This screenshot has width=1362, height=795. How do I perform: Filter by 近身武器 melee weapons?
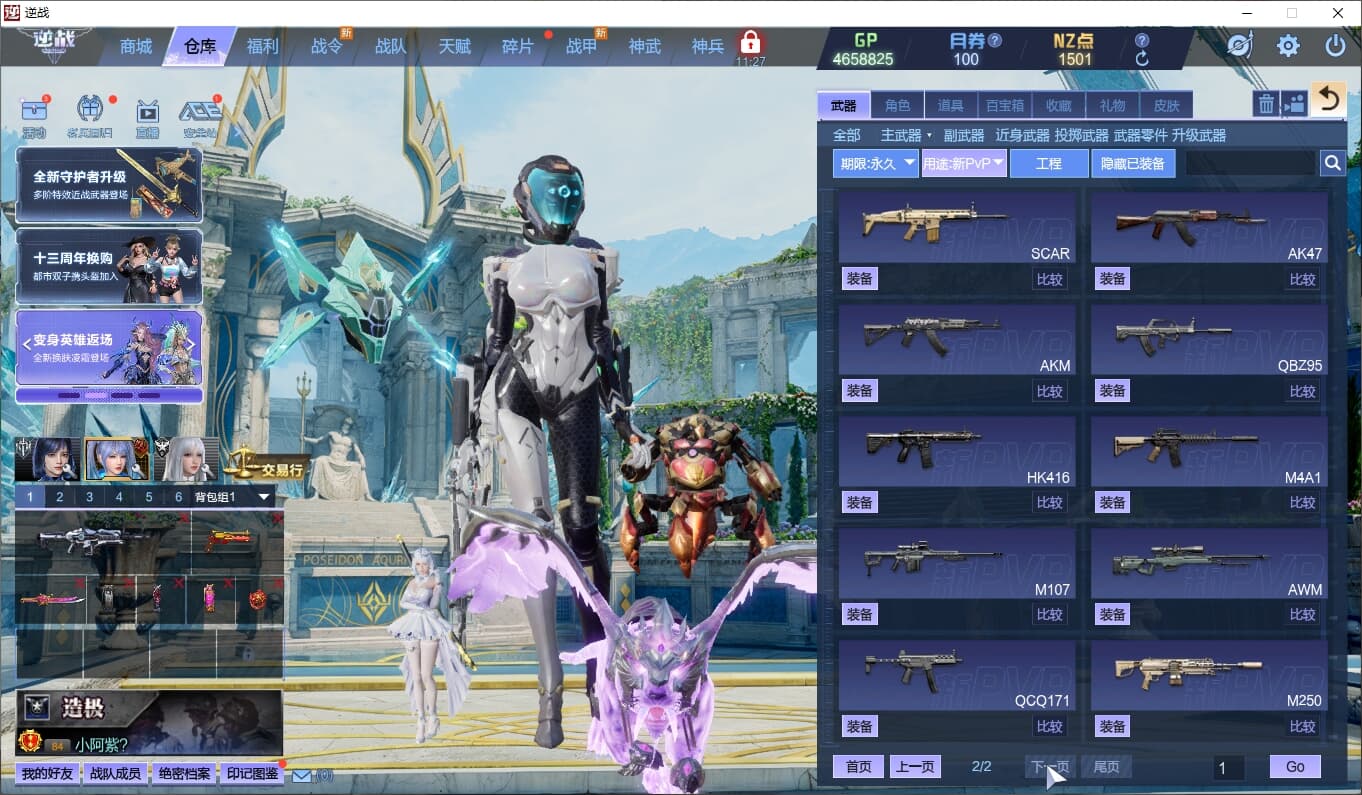(x=1022, y=135)
